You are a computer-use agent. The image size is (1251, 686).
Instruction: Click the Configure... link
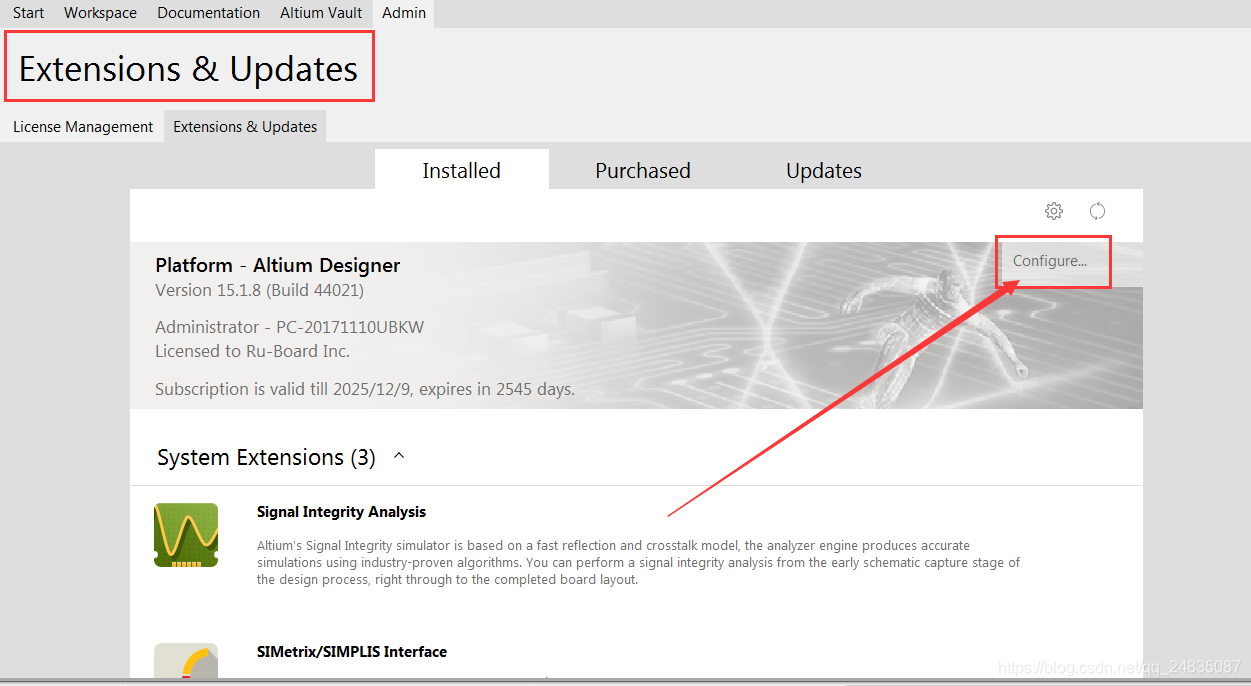click(x=1049, y=261)
